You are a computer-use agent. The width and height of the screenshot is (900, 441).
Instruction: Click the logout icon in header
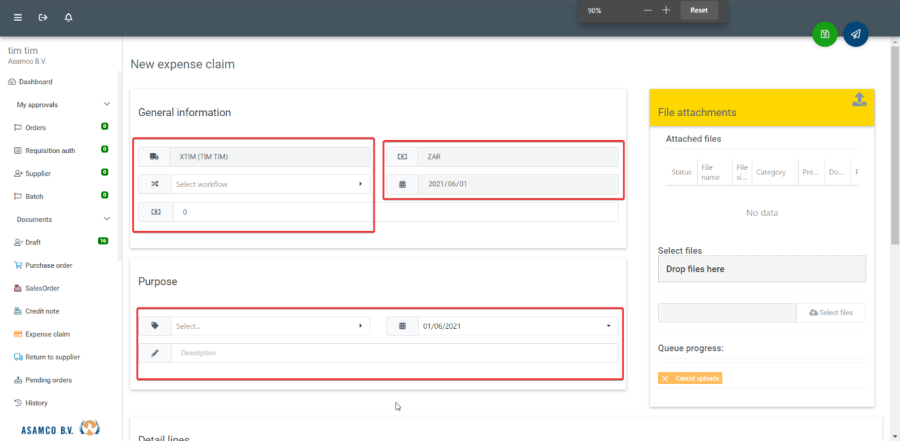pos(42,18)
